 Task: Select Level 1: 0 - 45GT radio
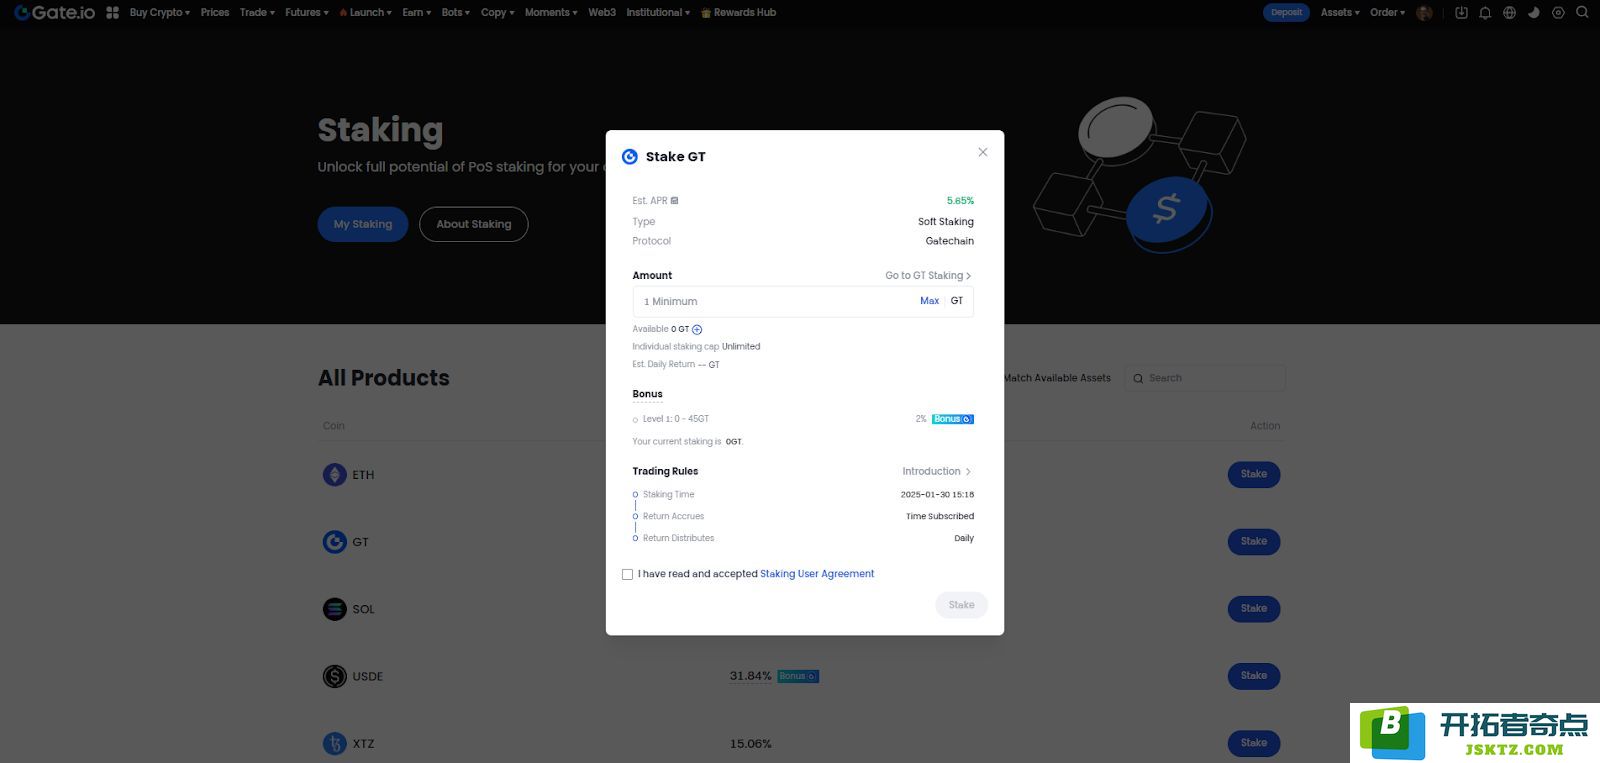[635, 420]
